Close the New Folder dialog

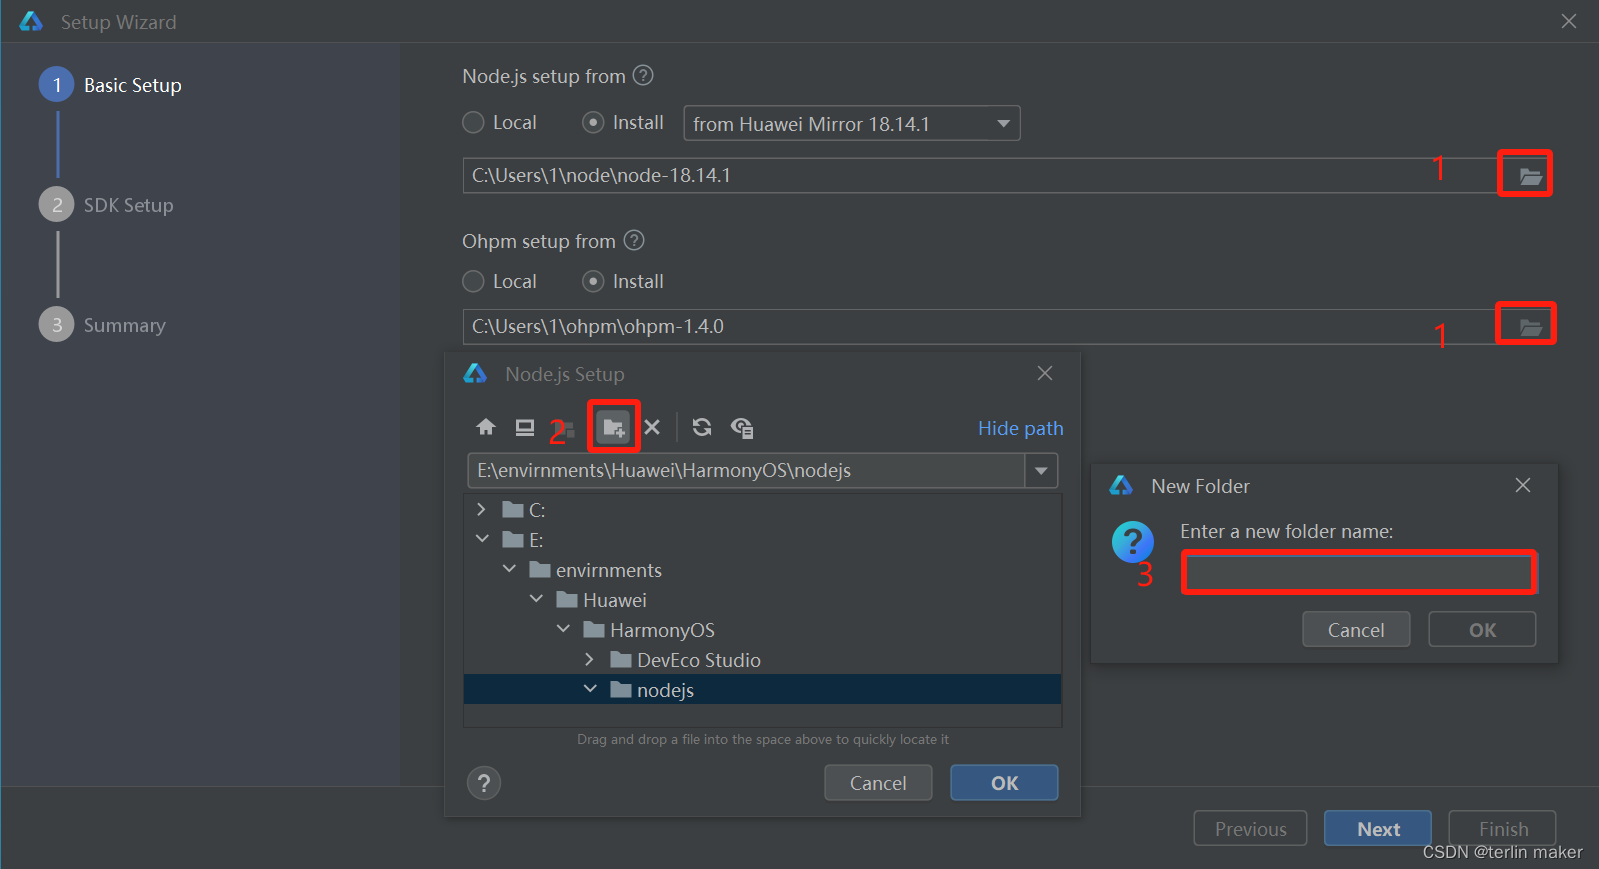1522,485
